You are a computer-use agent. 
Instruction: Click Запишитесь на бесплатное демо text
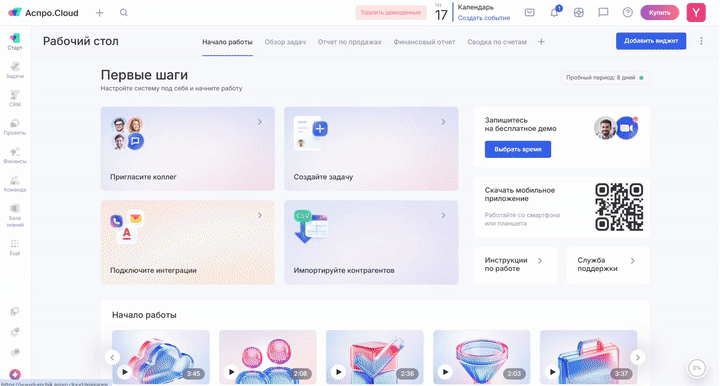(x=520, y=124)
